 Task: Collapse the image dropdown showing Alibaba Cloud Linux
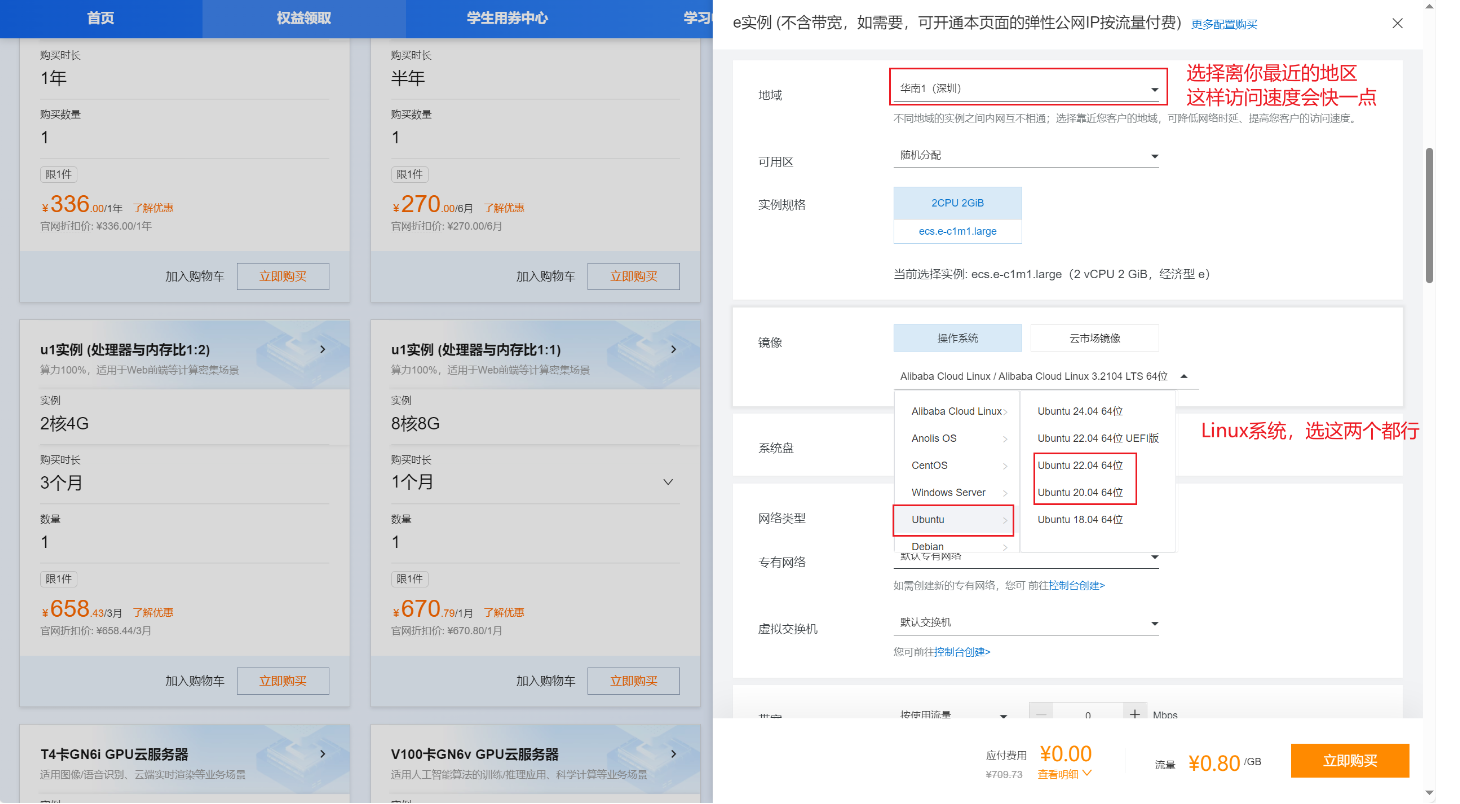point(1045,377)
